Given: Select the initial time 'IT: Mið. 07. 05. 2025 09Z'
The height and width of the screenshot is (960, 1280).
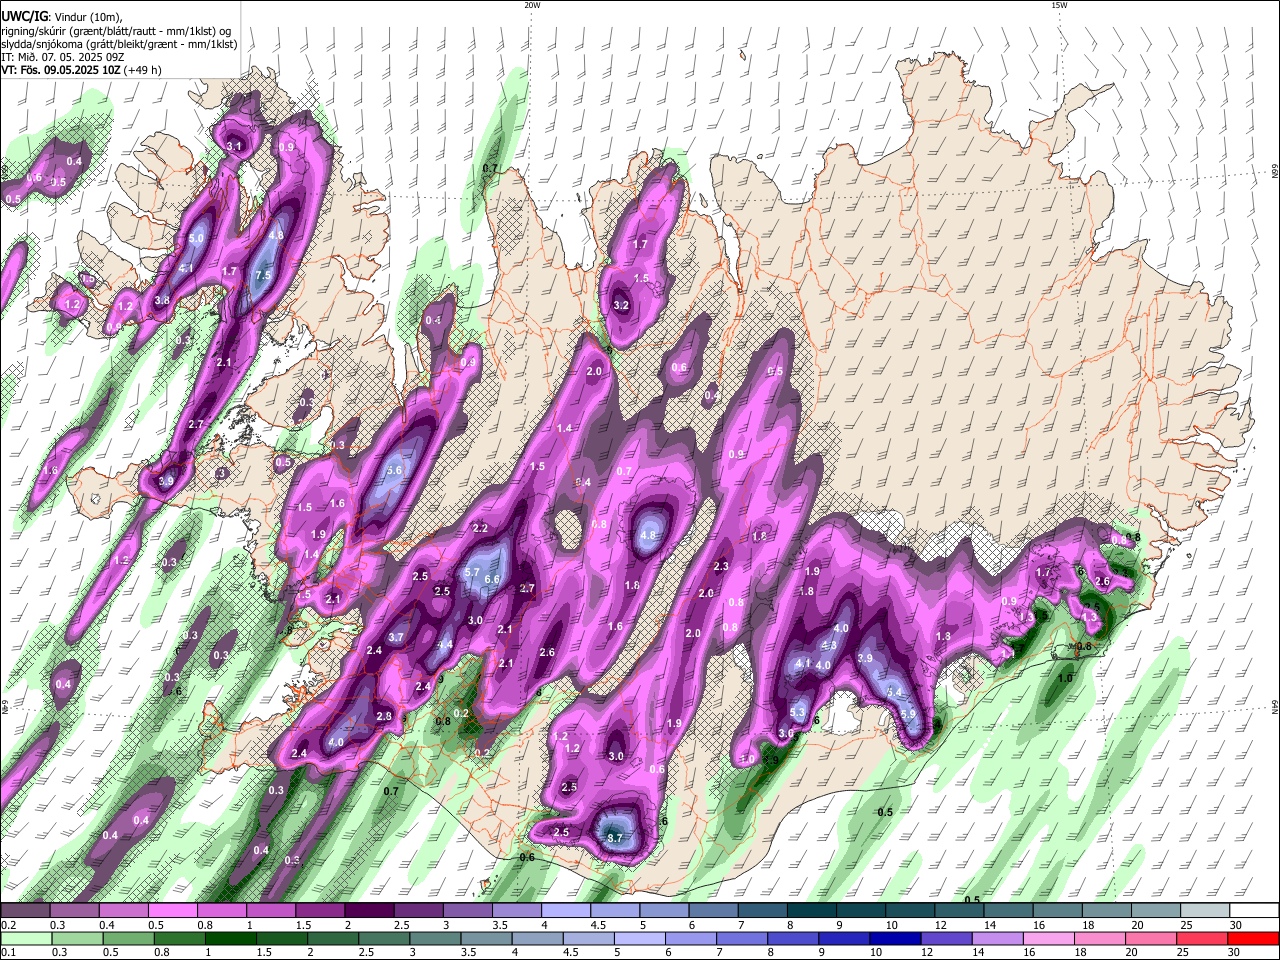Looking at the screenshot, I should pos(62,57).
